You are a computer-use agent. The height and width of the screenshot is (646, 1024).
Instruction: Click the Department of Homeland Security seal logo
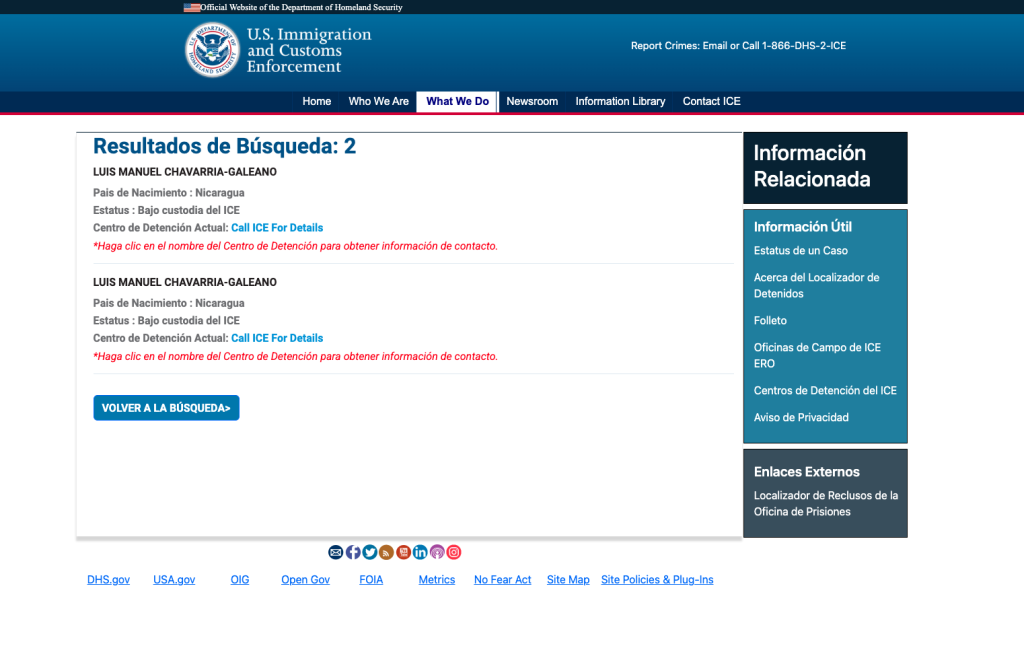tap(212, 50)
